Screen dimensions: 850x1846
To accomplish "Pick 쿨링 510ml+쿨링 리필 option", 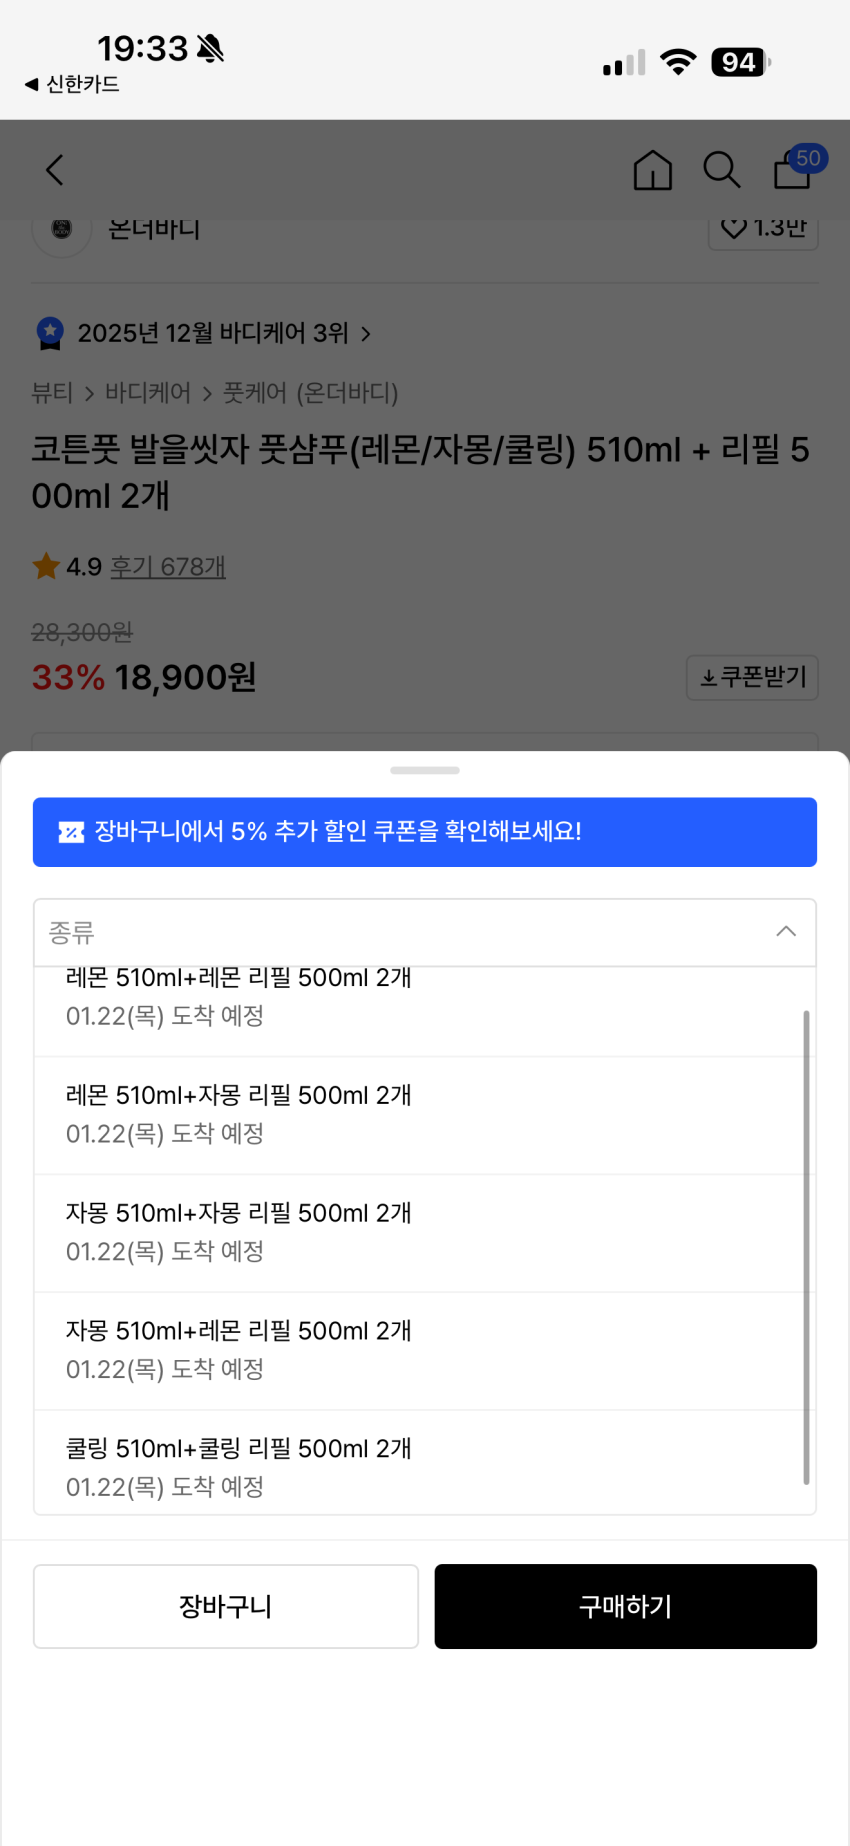I will pos(238,1466).
